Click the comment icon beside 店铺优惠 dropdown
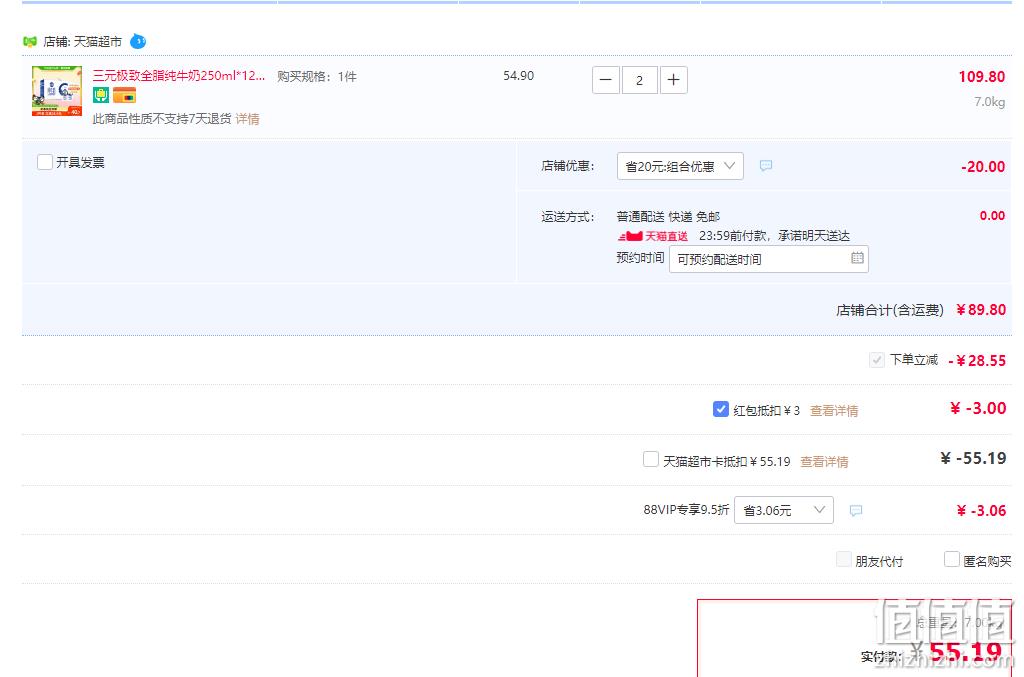Image resolution: width=1024 pixels, height=677 pixels. (x=766, y=166)
